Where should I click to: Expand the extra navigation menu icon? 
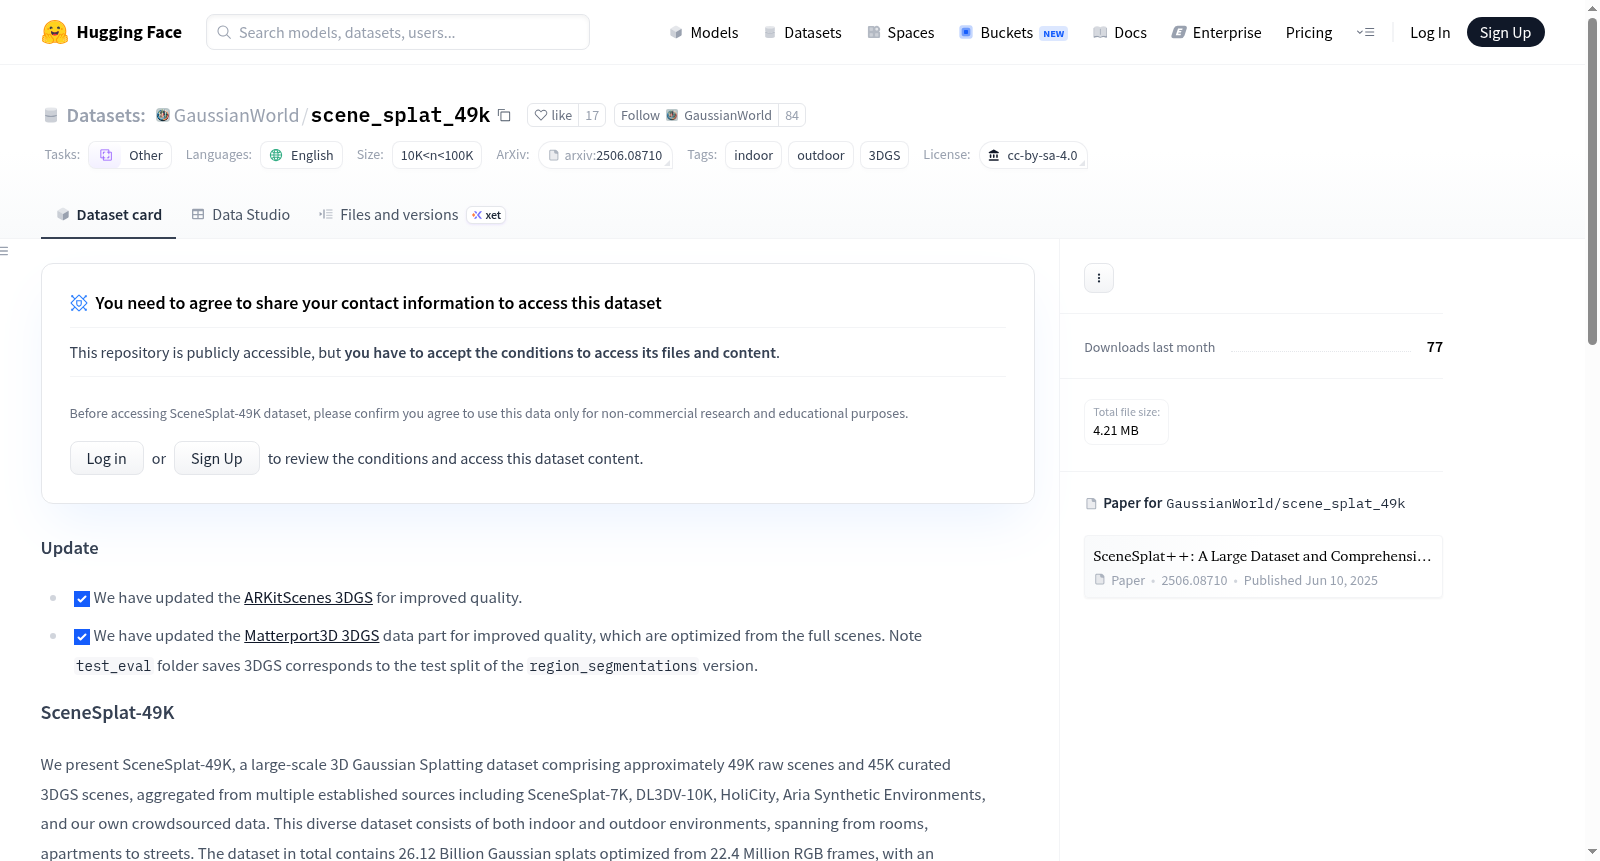click(1365, 32)
